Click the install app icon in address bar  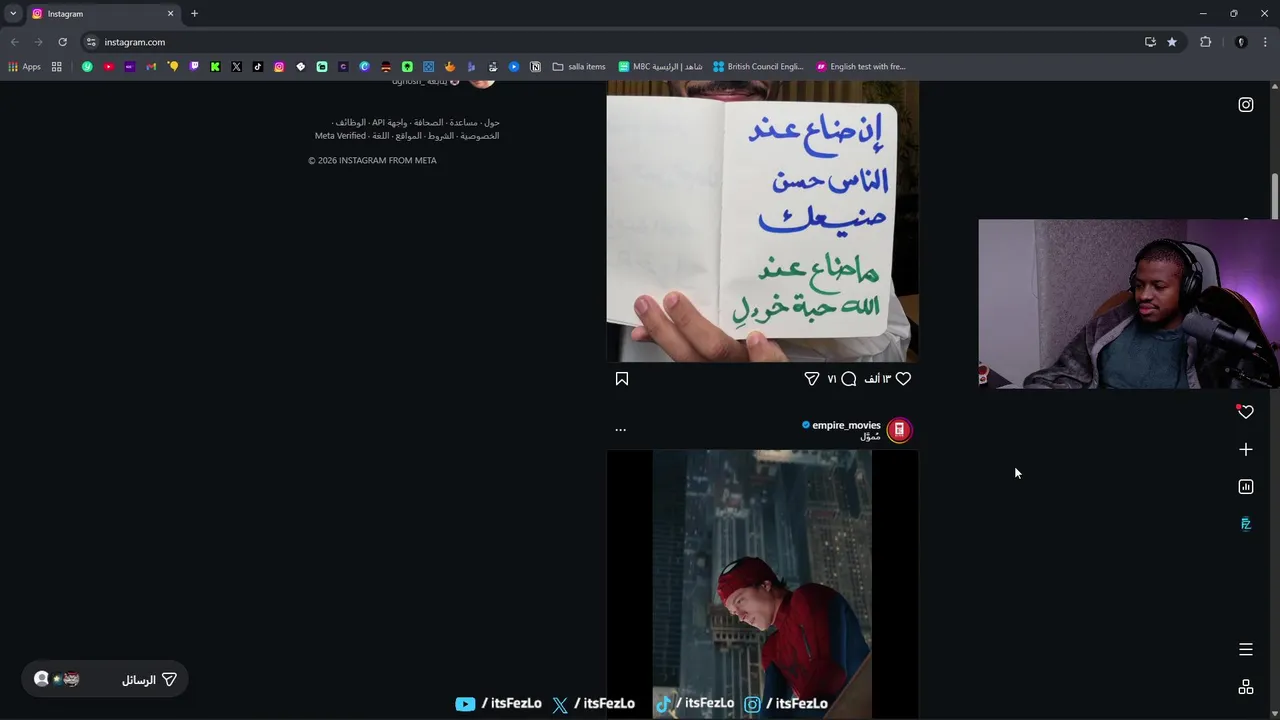point(1150,42)
